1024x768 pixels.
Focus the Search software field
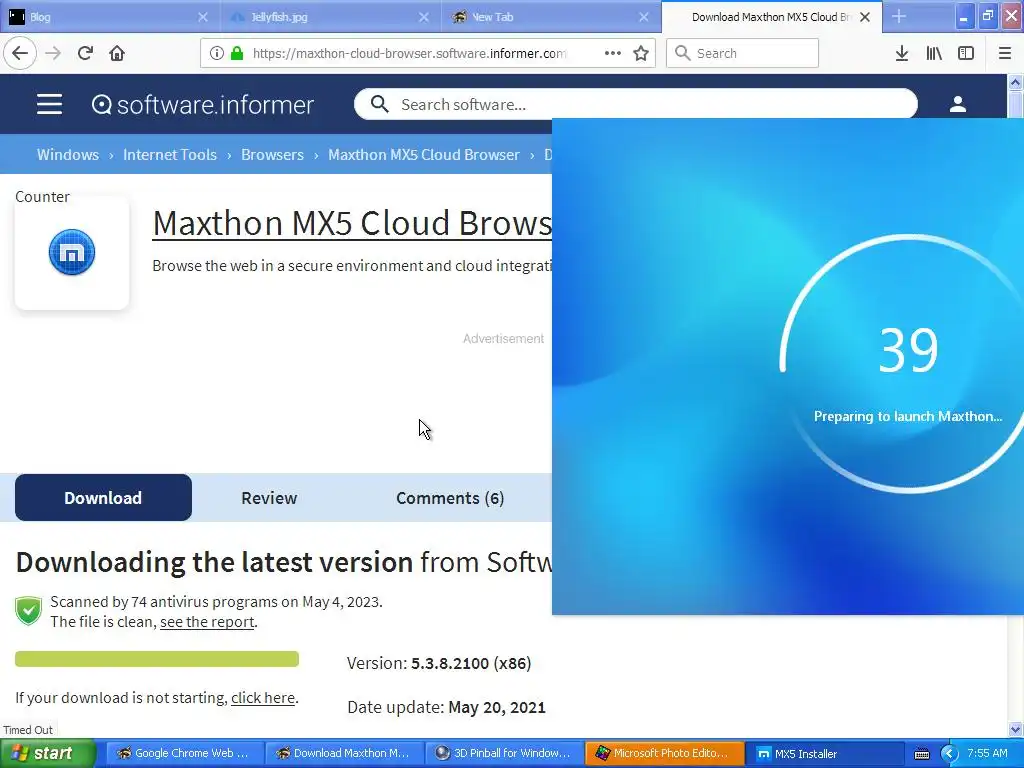click(635, 104)
